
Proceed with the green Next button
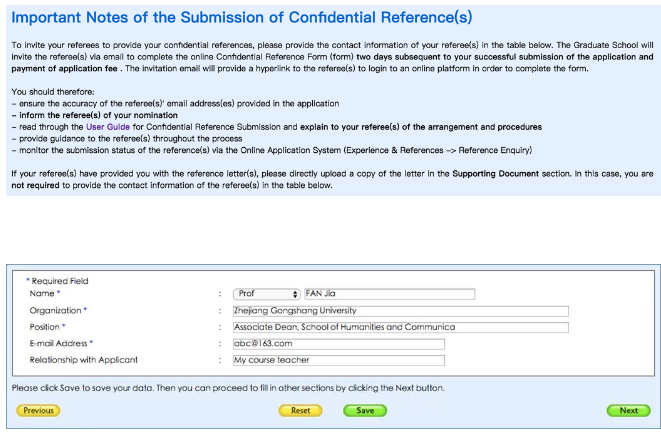click(628, 410)
